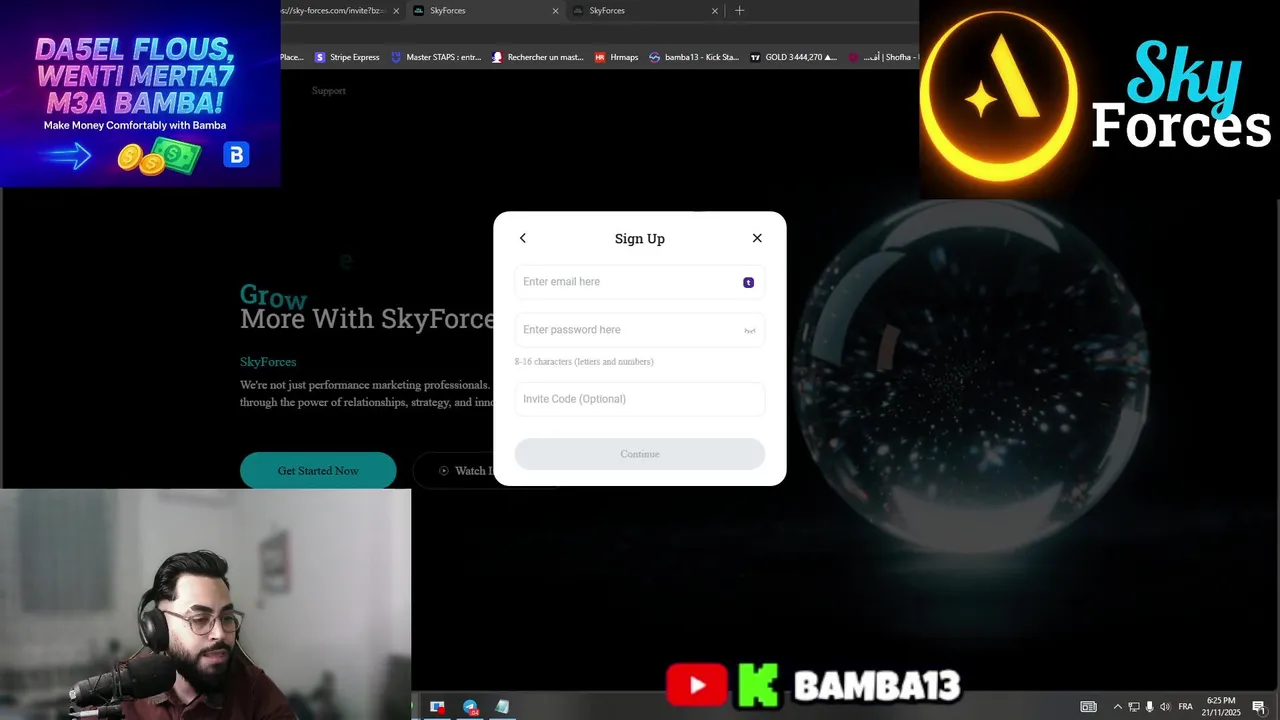
Task: Open the purple autofill icon in email field
Action: 748,282
